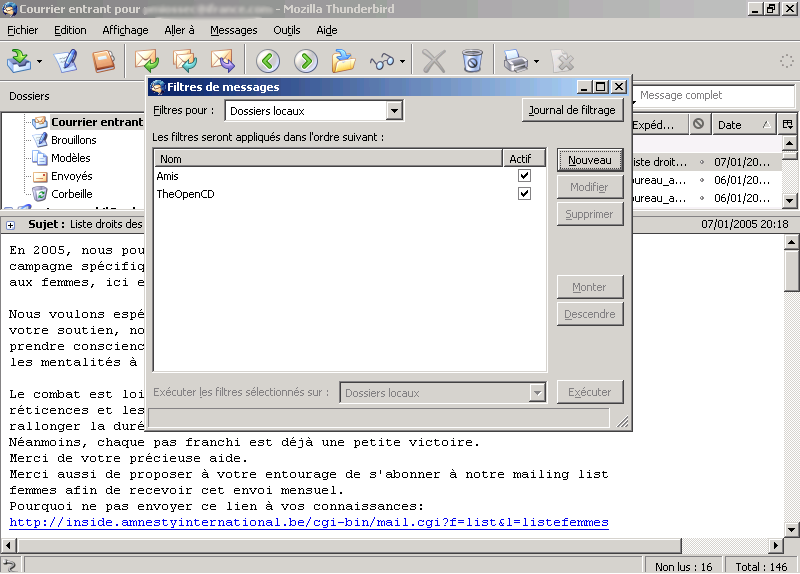This screenshot has height=574, width=800.
Task: Open the Address Book icon
Action: pyautogui.click(x=104, y=61)
